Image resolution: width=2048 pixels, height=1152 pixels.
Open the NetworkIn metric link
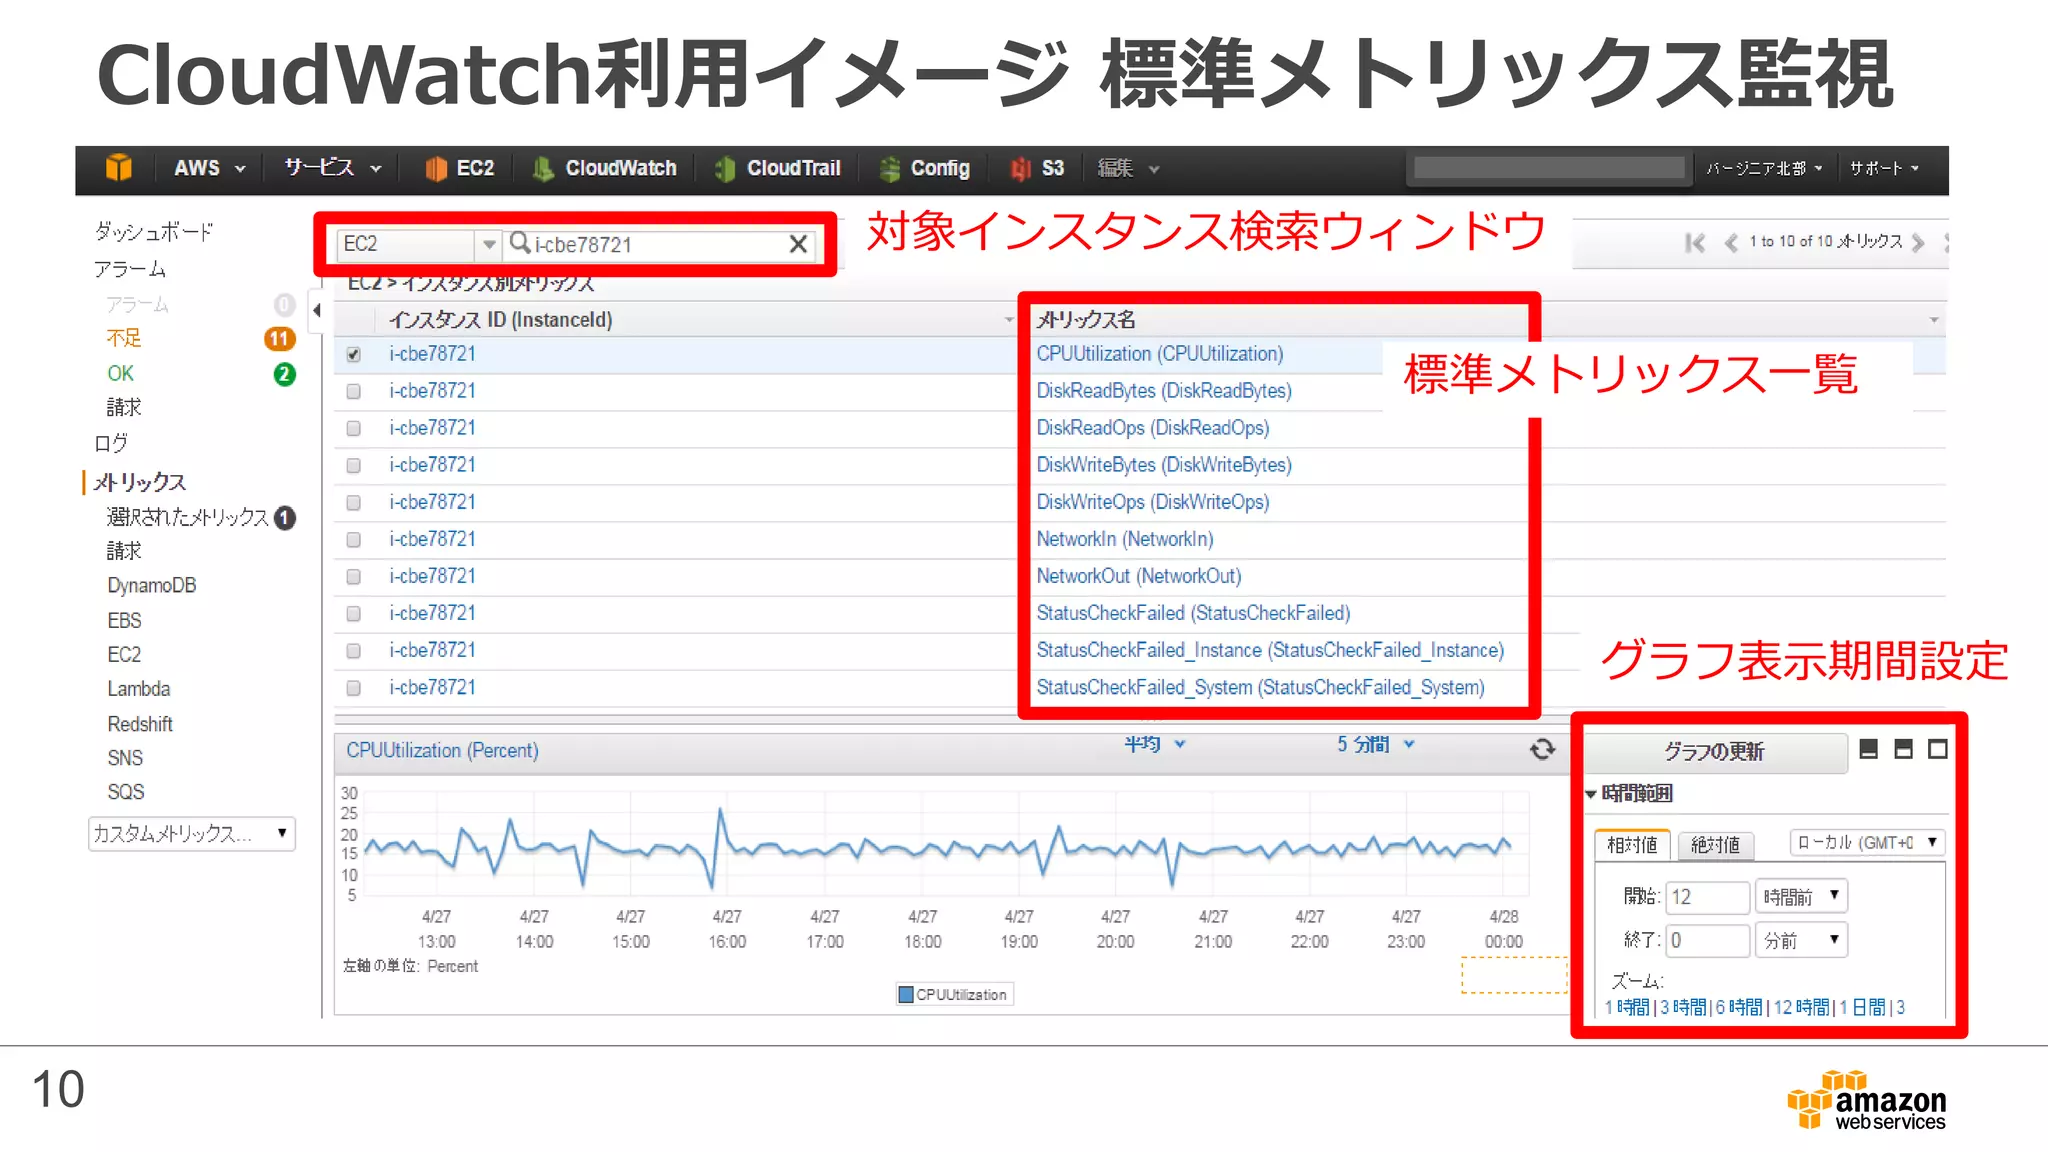tap(1125, 539)
